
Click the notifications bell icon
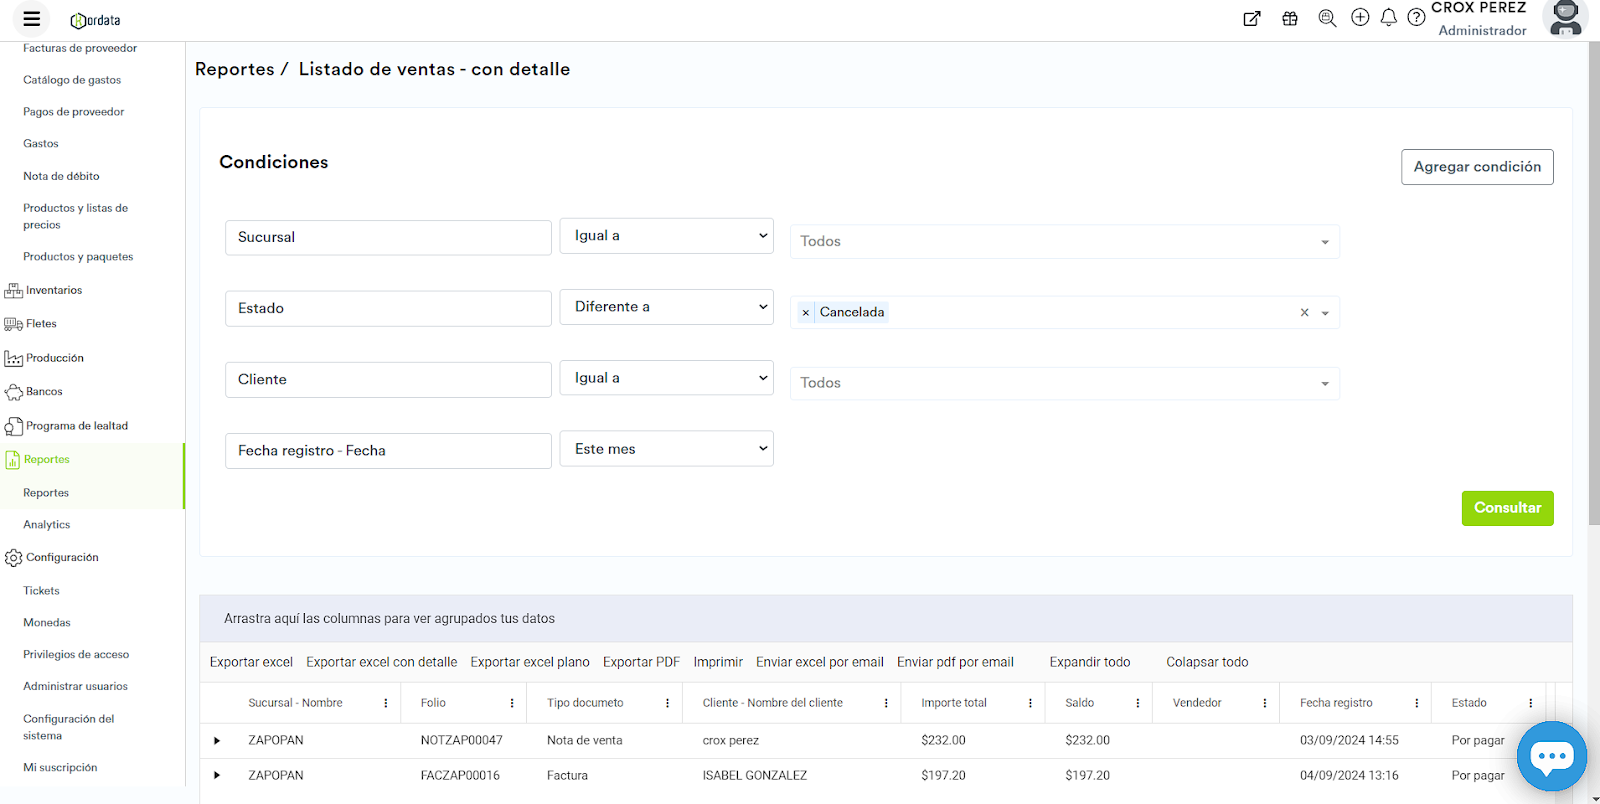click(x=1388, y=18)
